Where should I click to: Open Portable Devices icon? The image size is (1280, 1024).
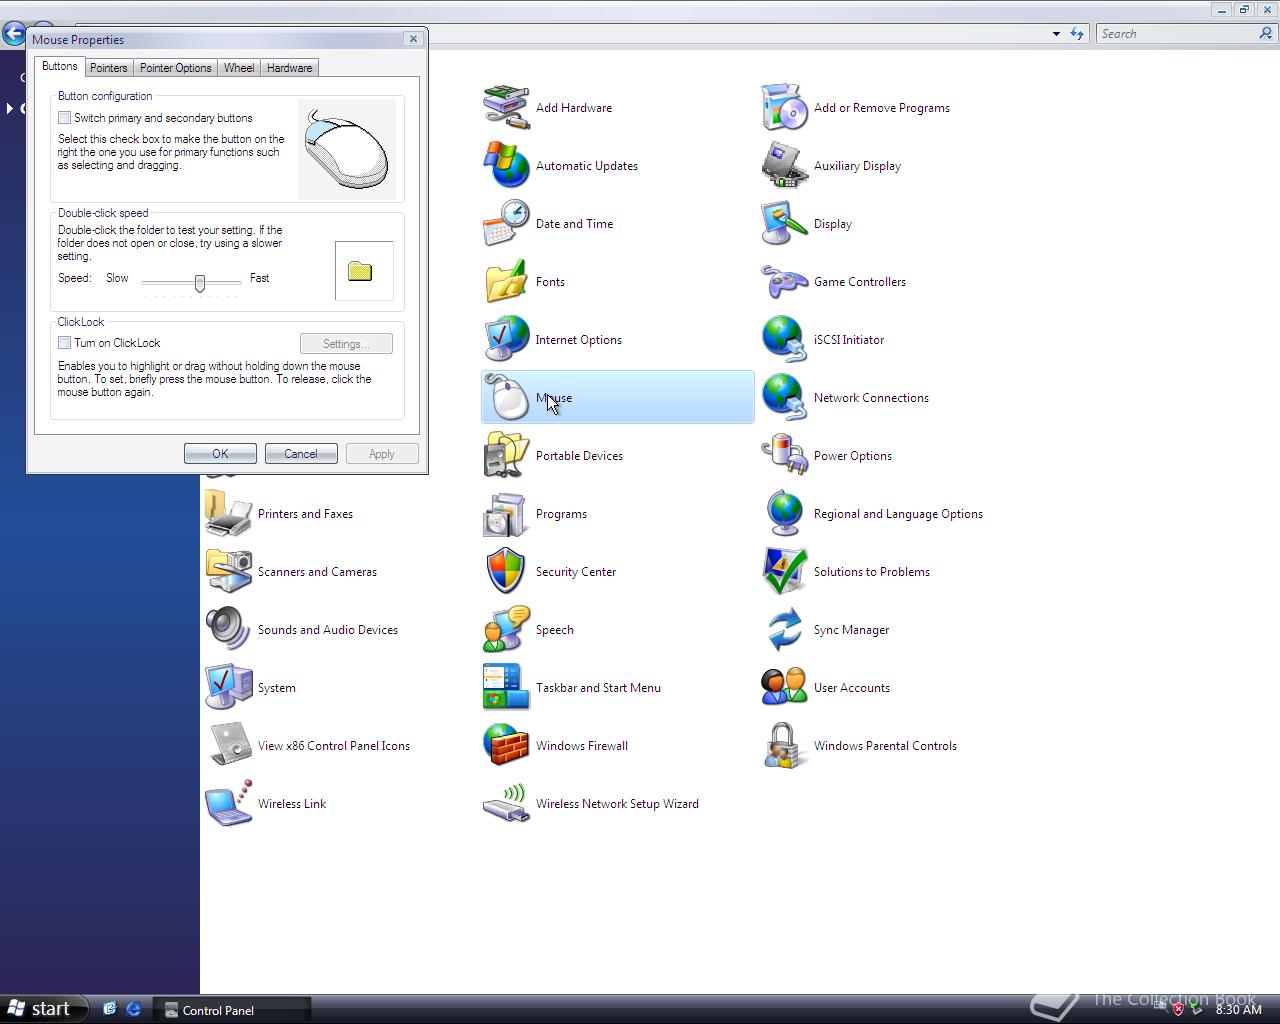click(x=506, y=456)
